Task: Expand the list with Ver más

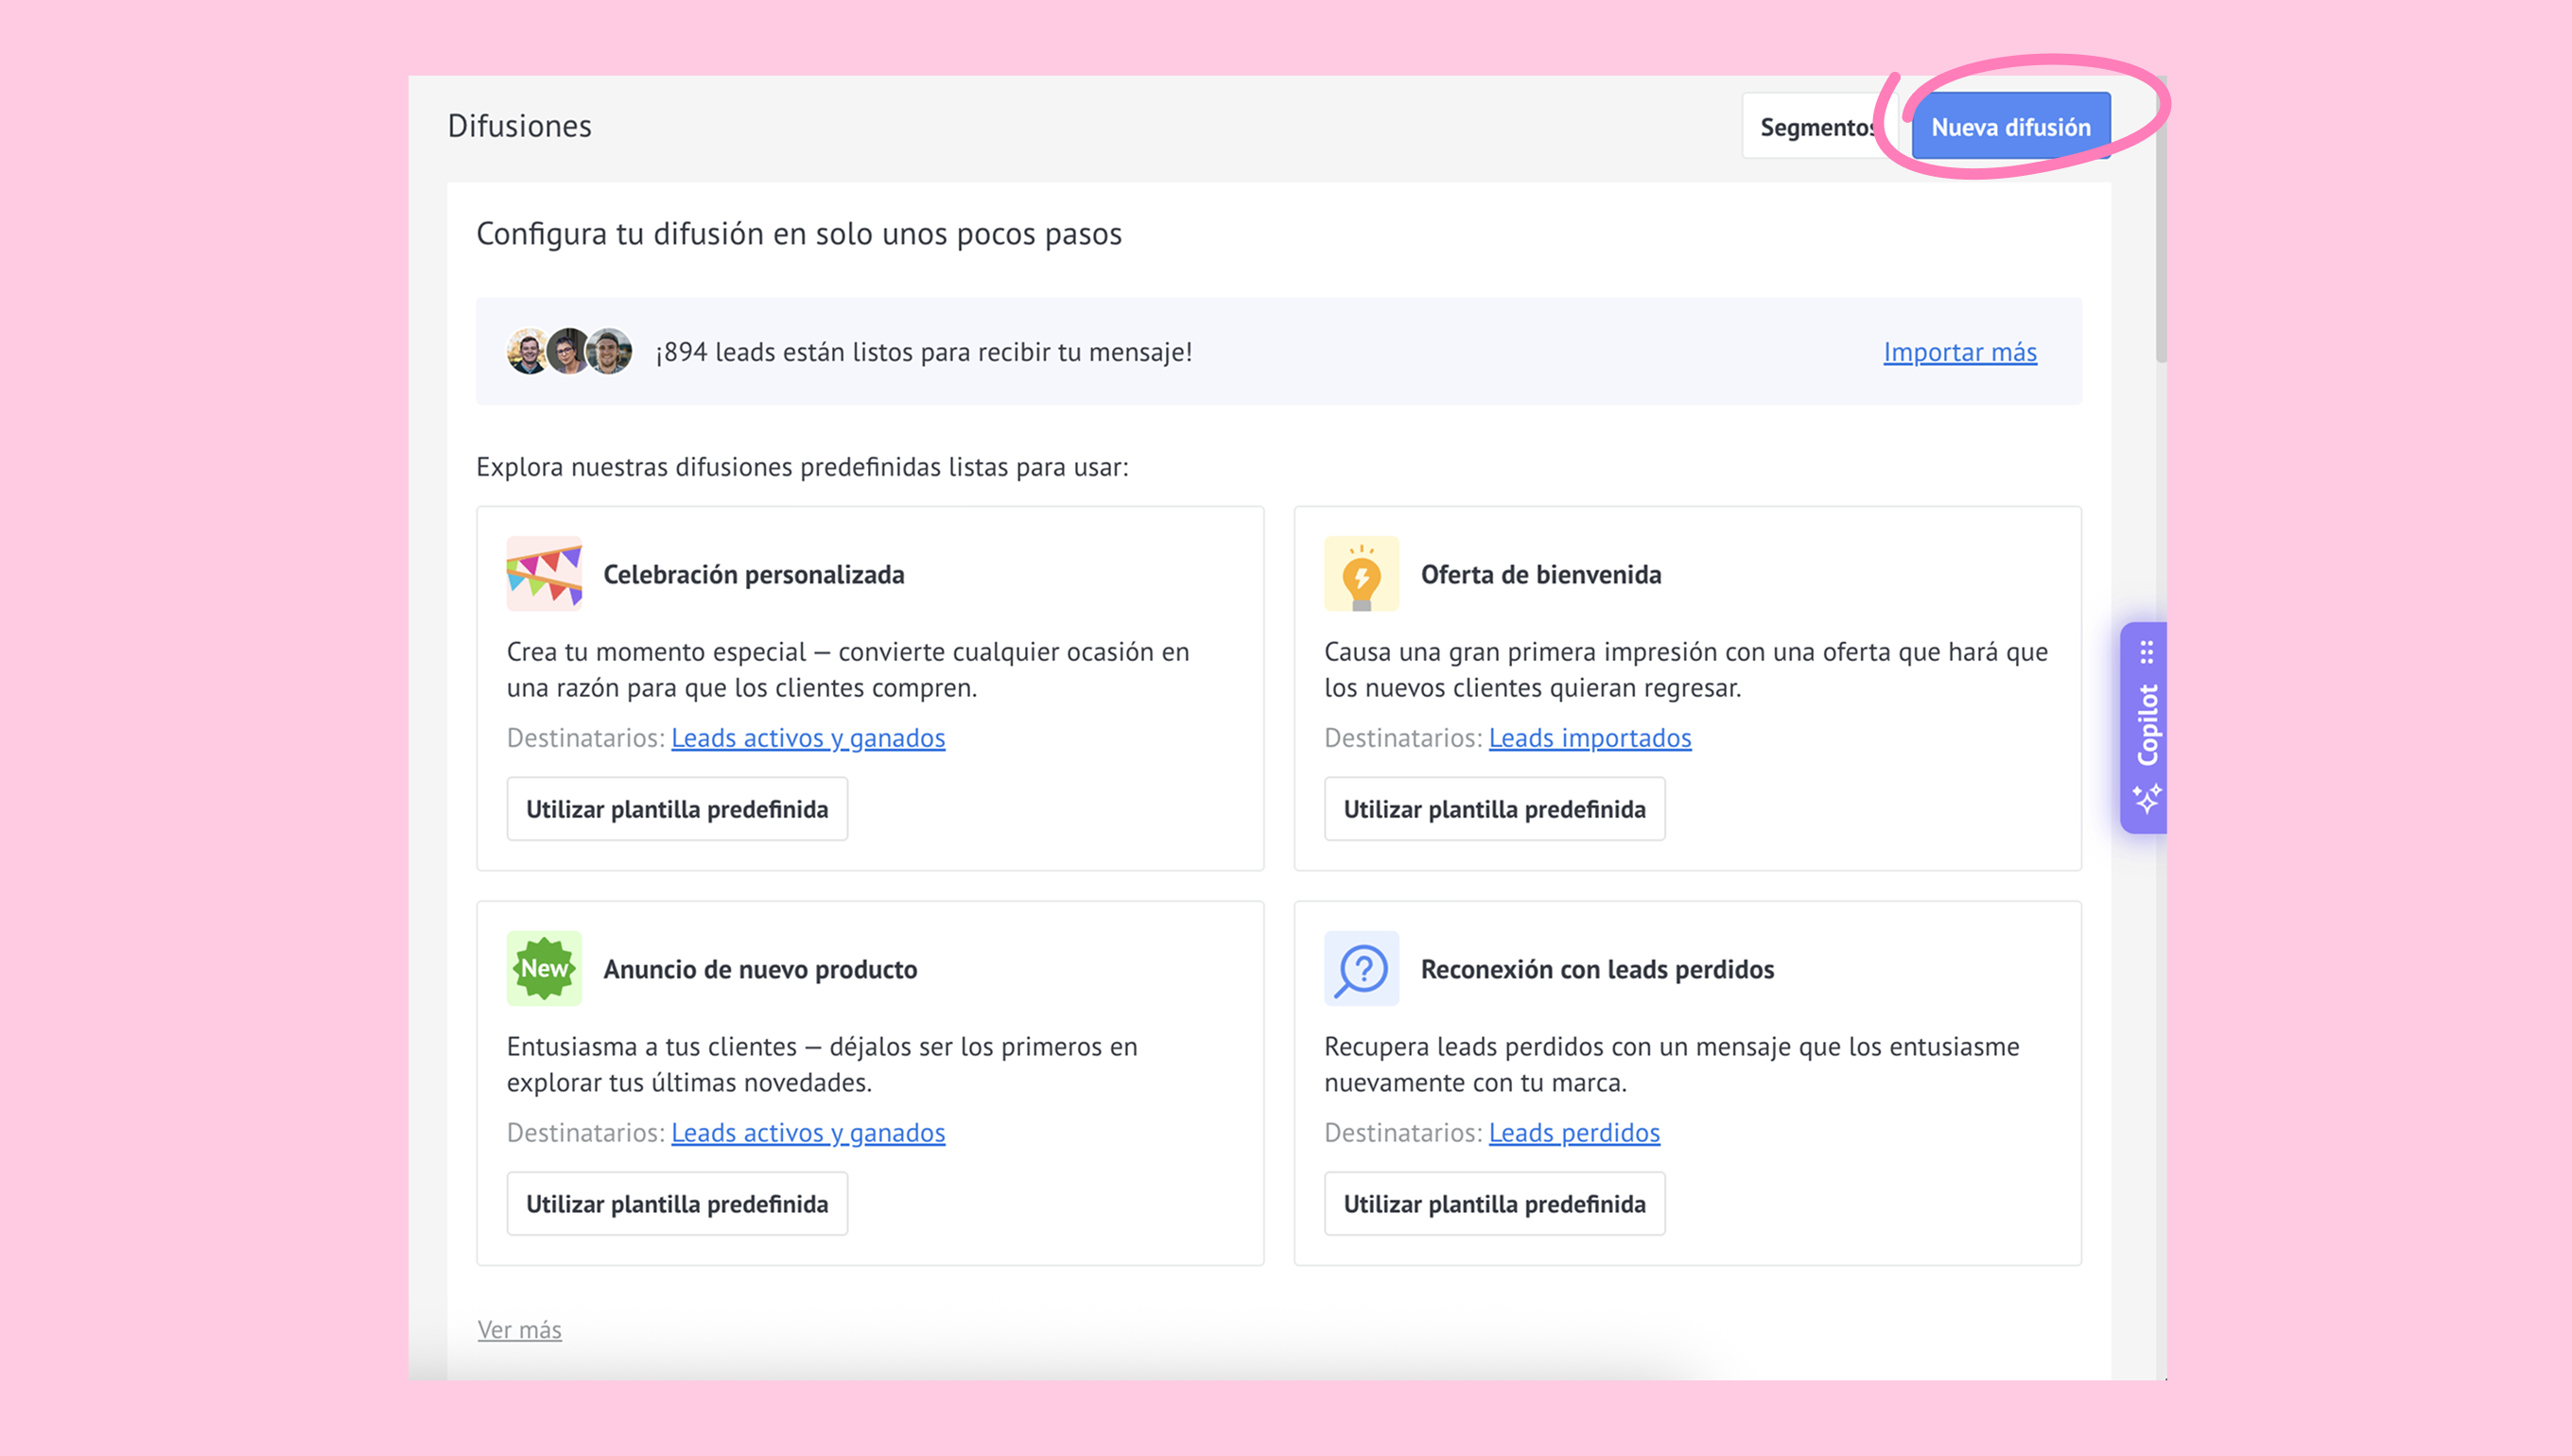Action: click(x=519, y=1330)
